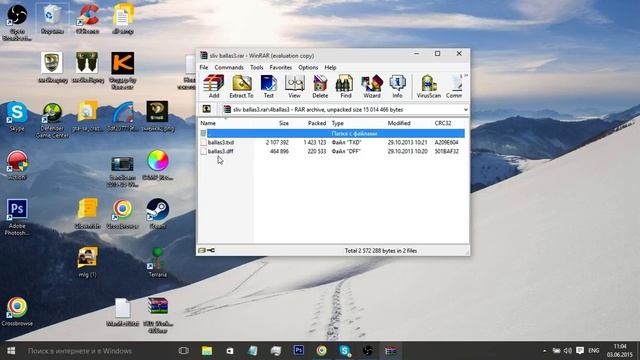Screen dimensions: 640x360
Task: Open File Explorer from taskbar
Action: click(x=207, y=351)
